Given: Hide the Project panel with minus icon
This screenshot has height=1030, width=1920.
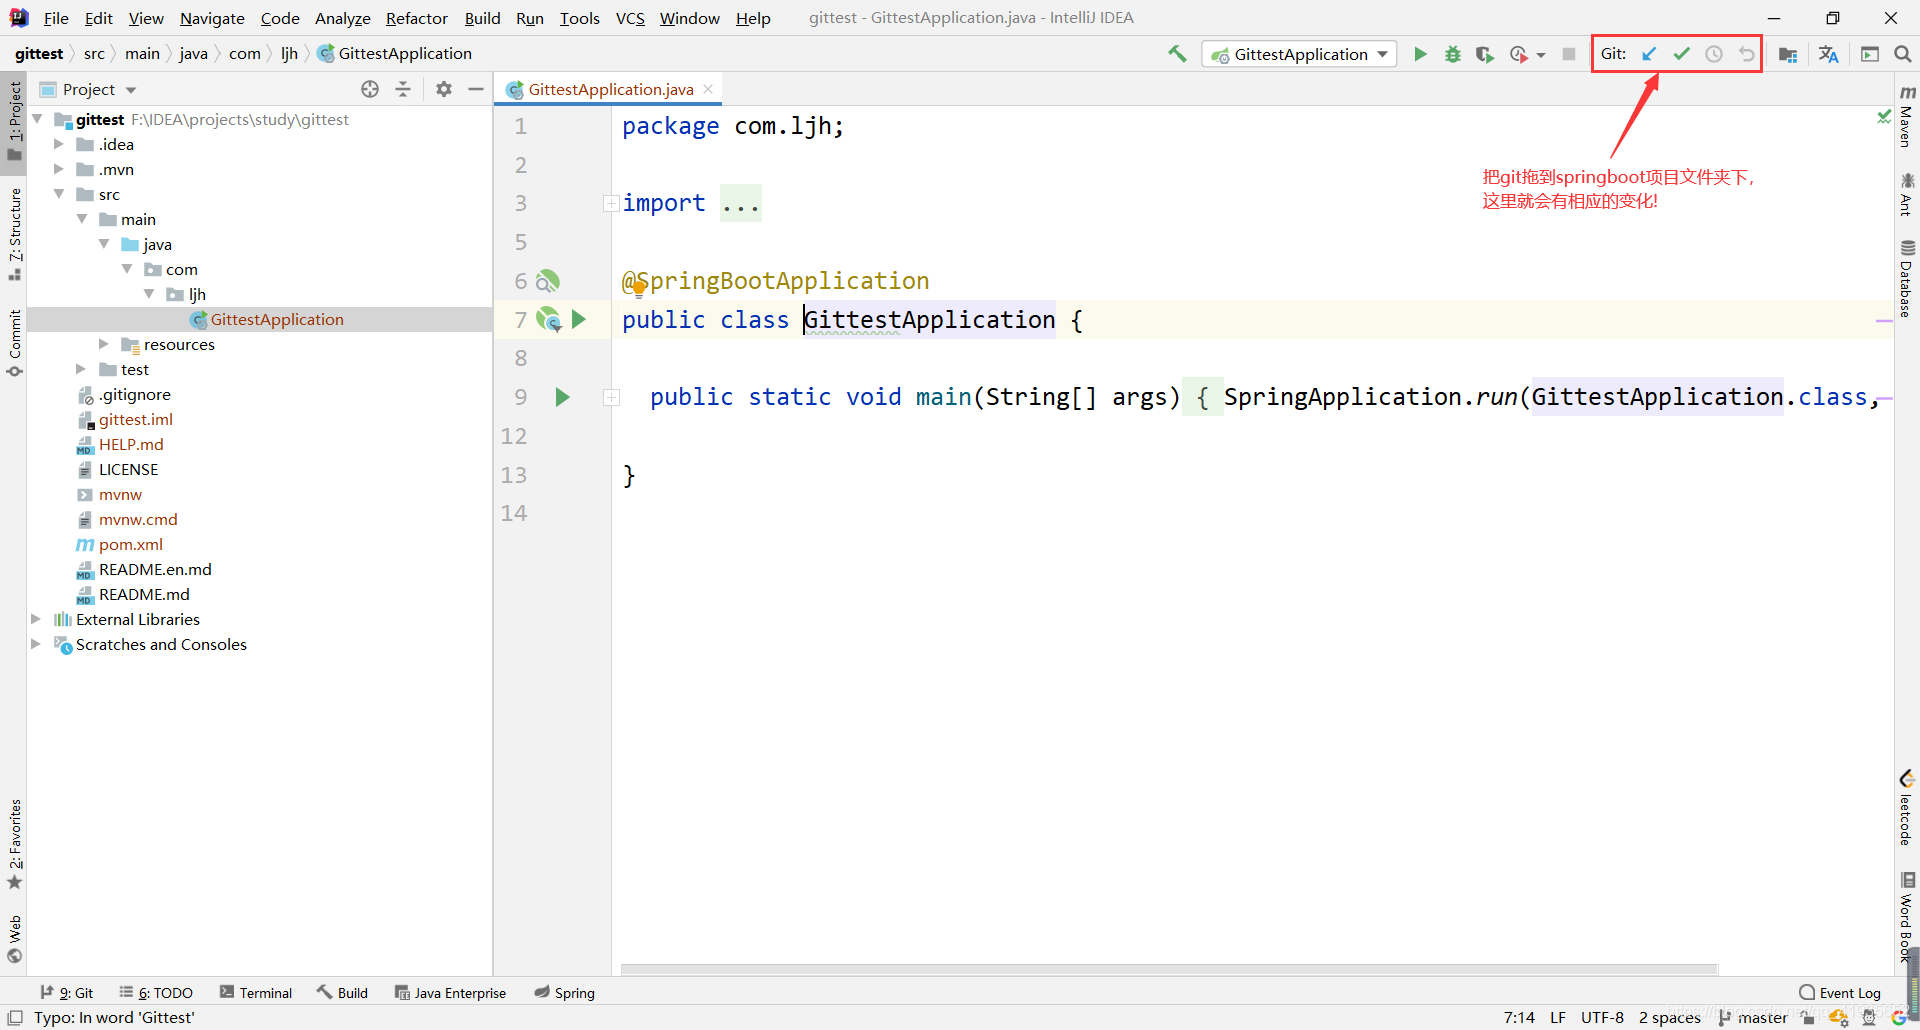Looking at the screenshot, I should 476,89.
